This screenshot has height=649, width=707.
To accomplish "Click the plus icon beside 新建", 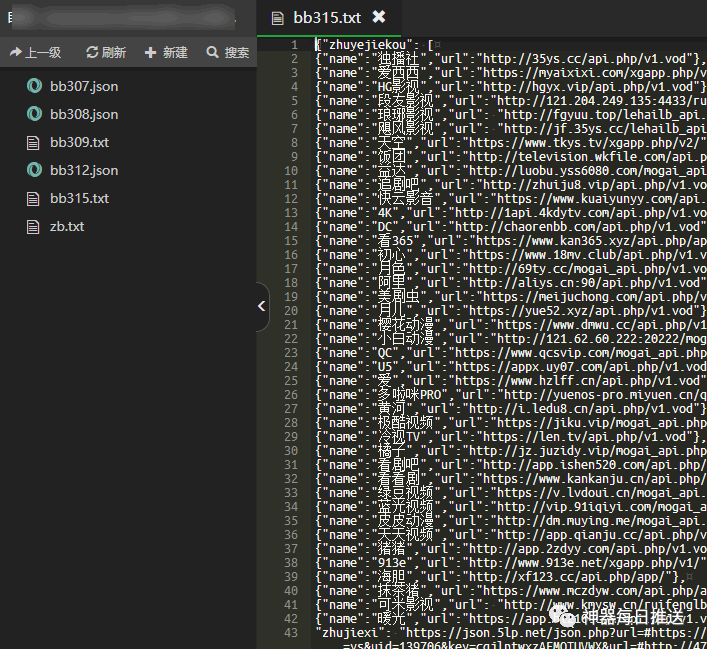I will pyautogui.click(x=151, y=53).
